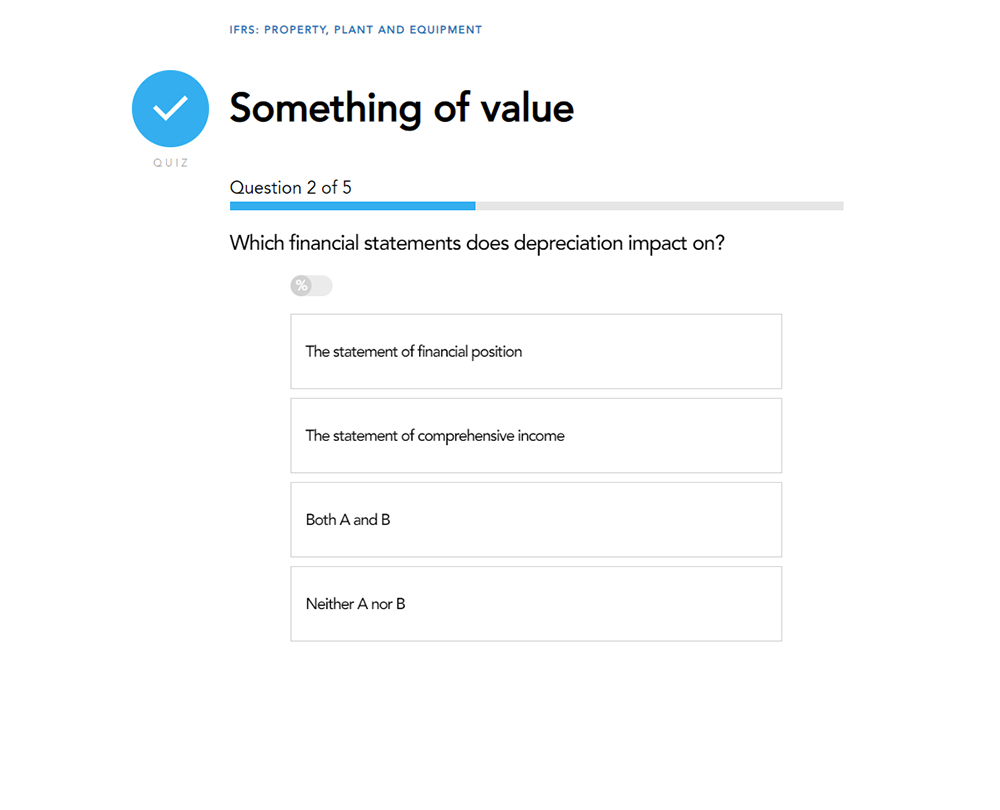Click the word 'depreciation' in the question
Screen dimensions: 1000x810
click(567, 242)
